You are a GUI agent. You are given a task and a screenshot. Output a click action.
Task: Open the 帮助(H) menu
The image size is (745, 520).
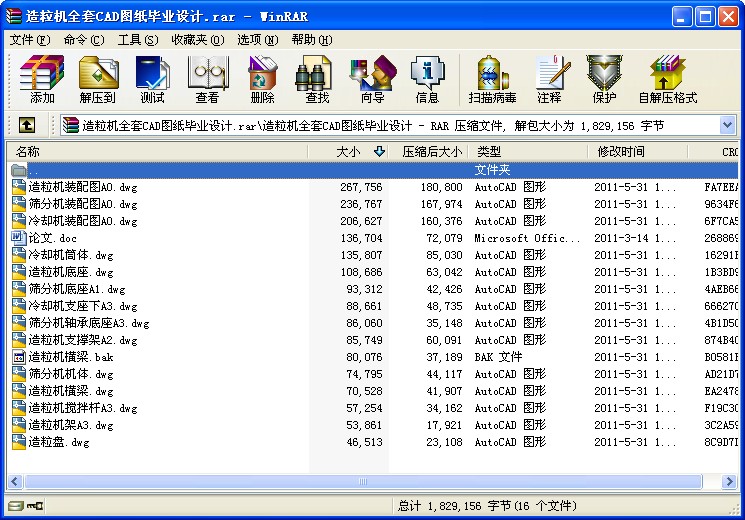tap(312, 40)
